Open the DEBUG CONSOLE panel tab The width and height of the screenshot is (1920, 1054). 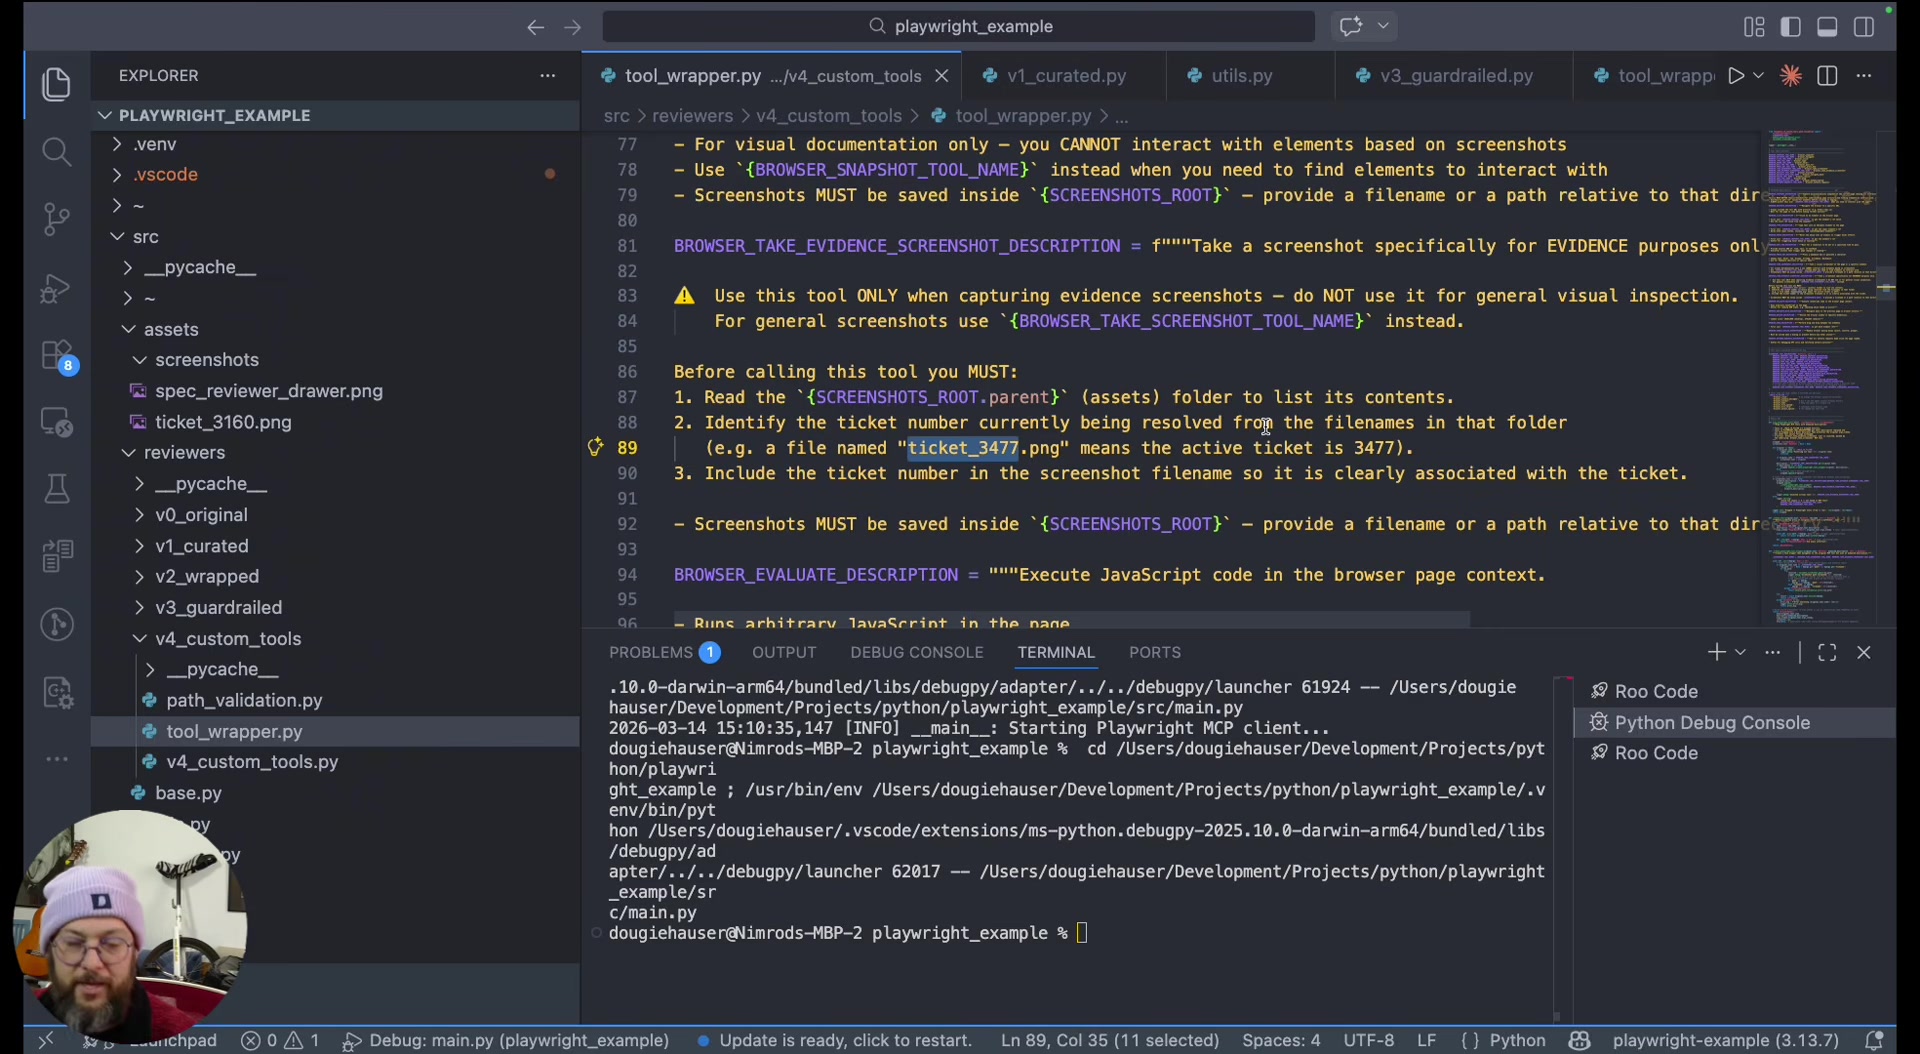click(916, 652)
